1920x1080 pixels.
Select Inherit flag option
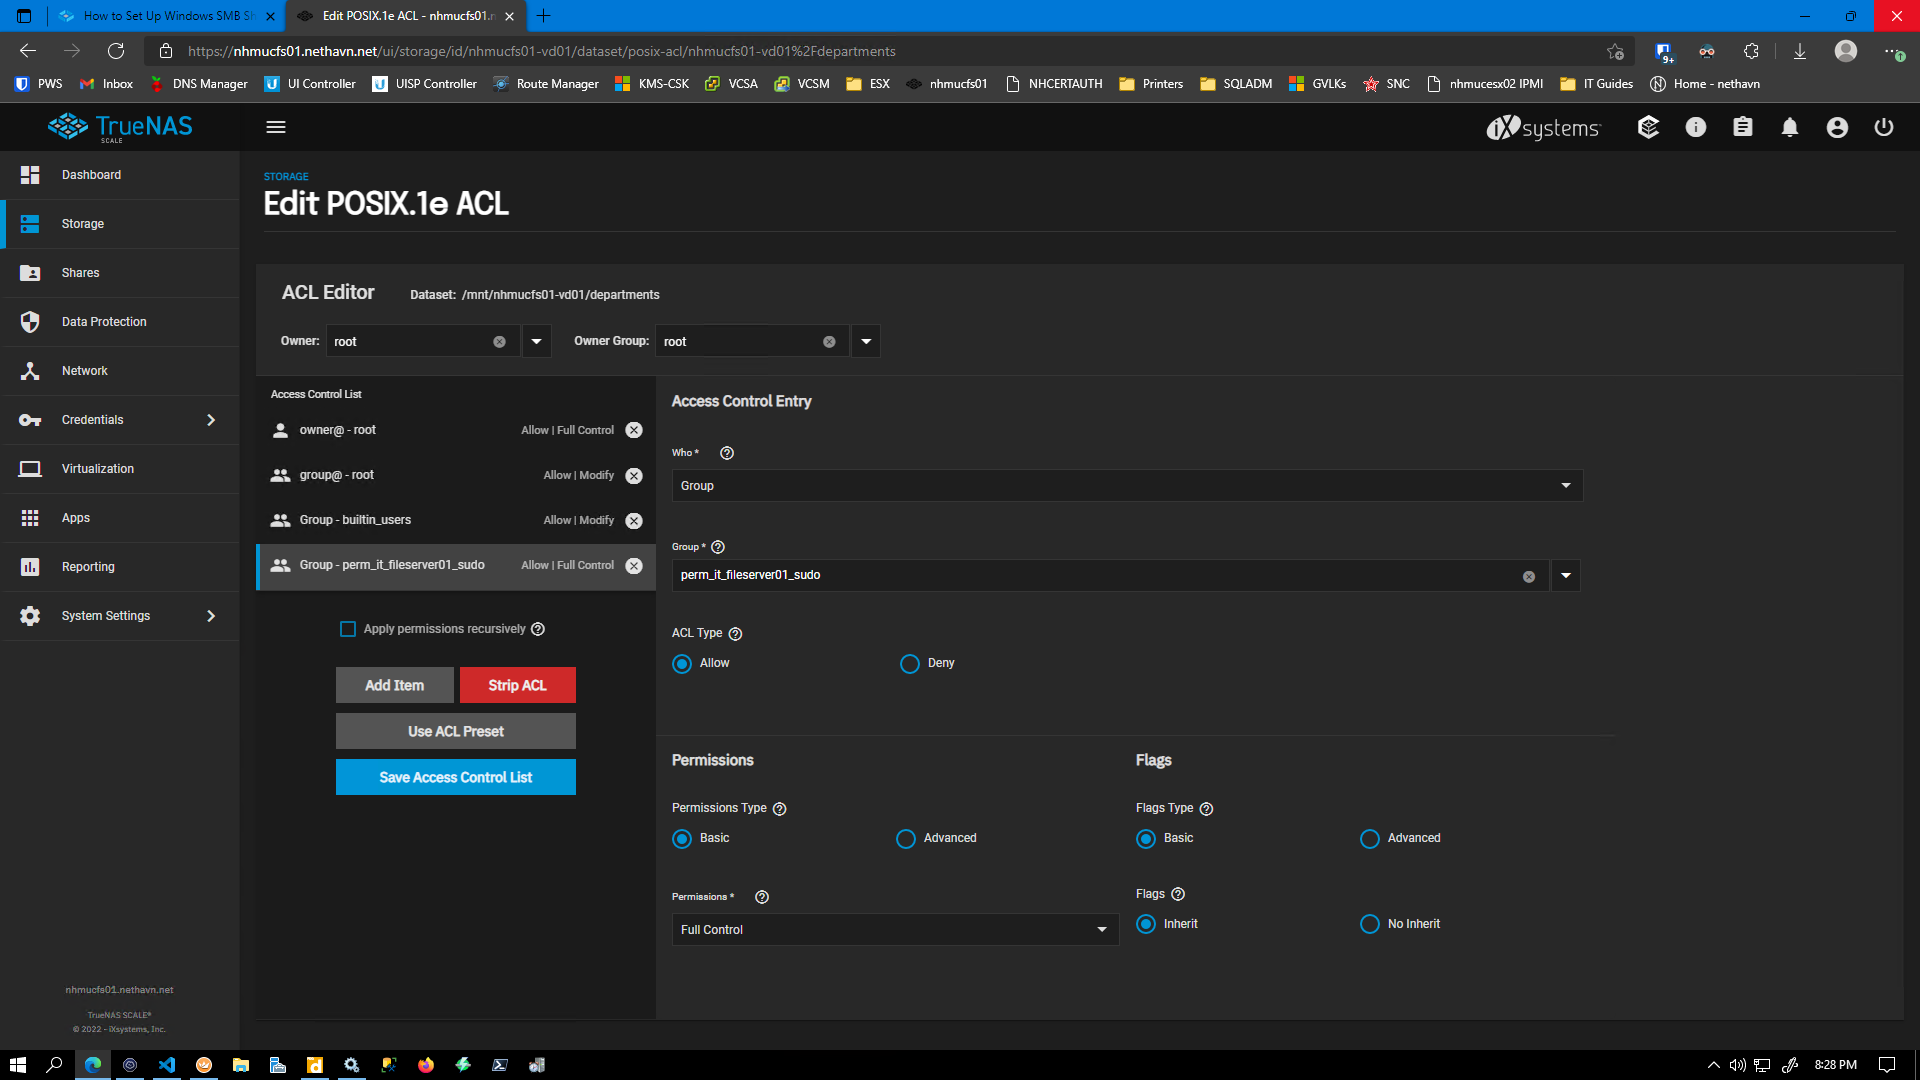[x=1146, y=924]
